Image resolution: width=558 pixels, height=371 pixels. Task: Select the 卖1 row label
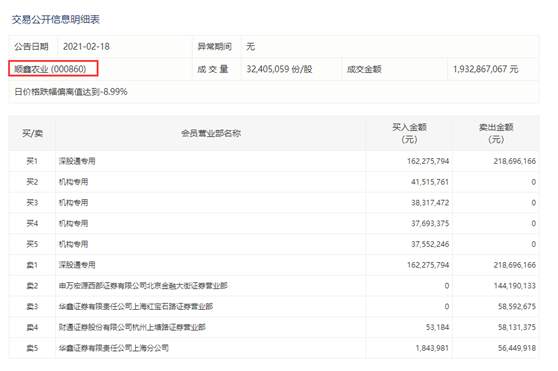32,265
